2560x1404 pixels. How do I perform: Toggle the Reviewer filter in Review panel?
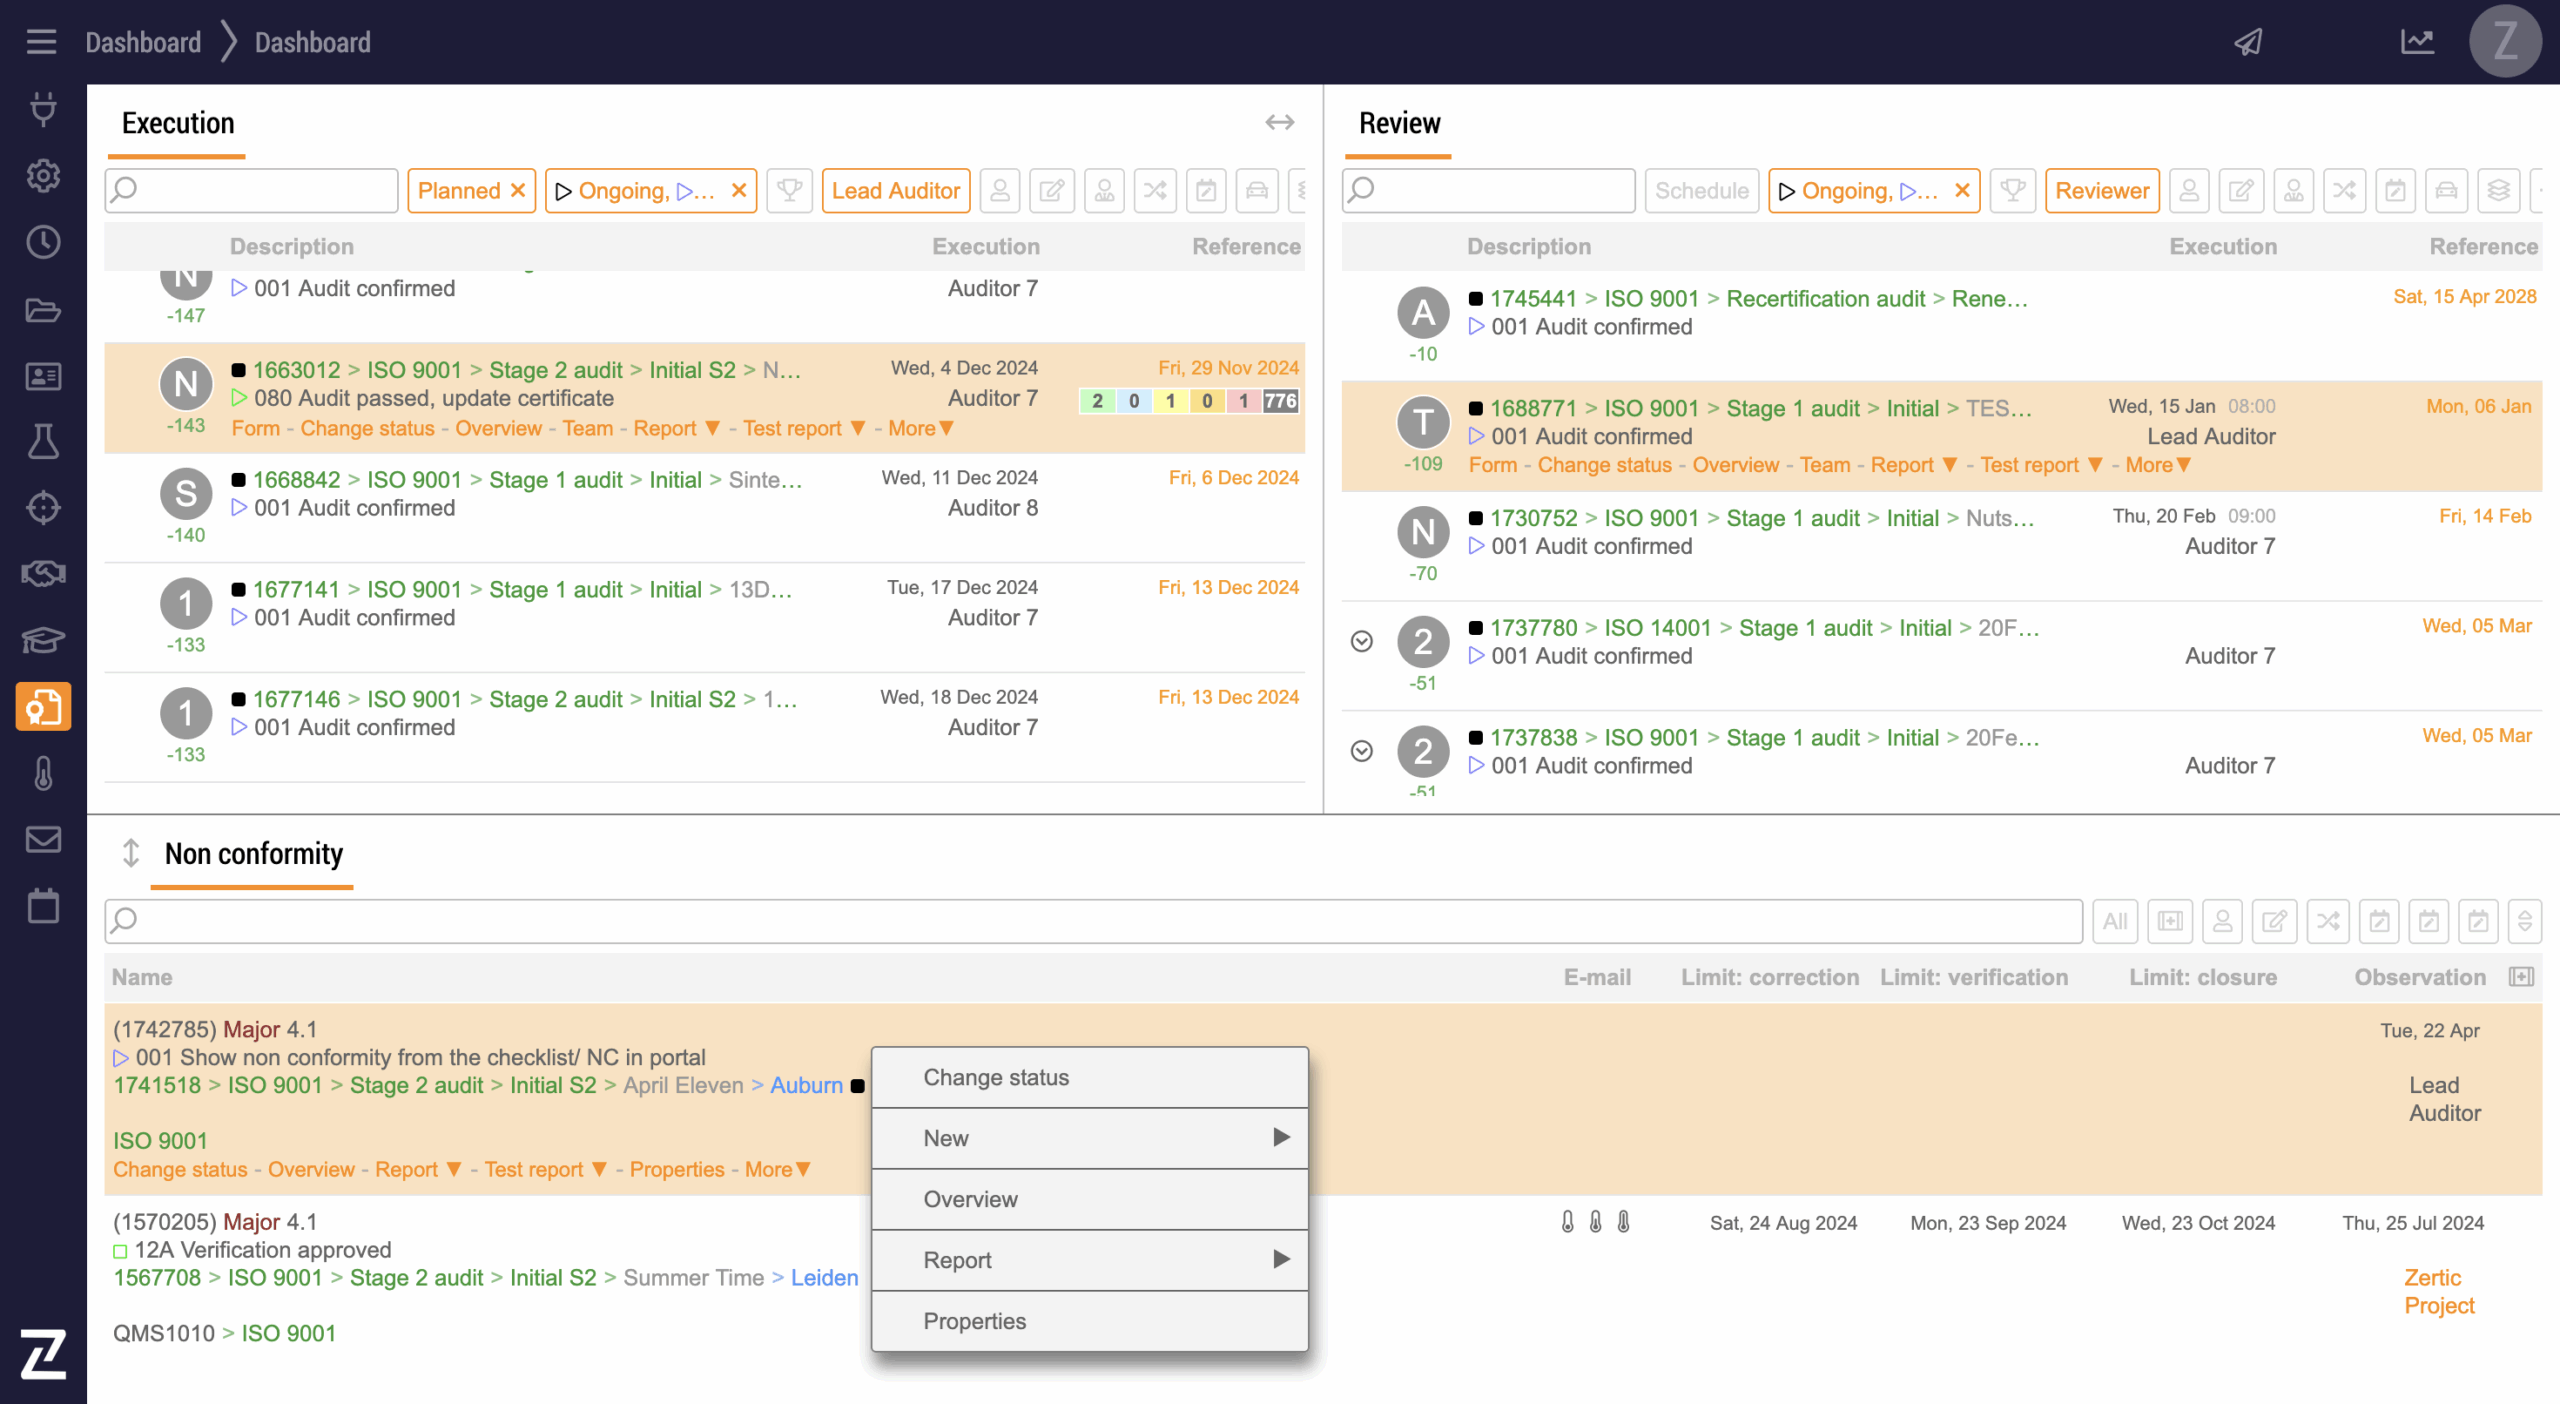(2101, 190)
